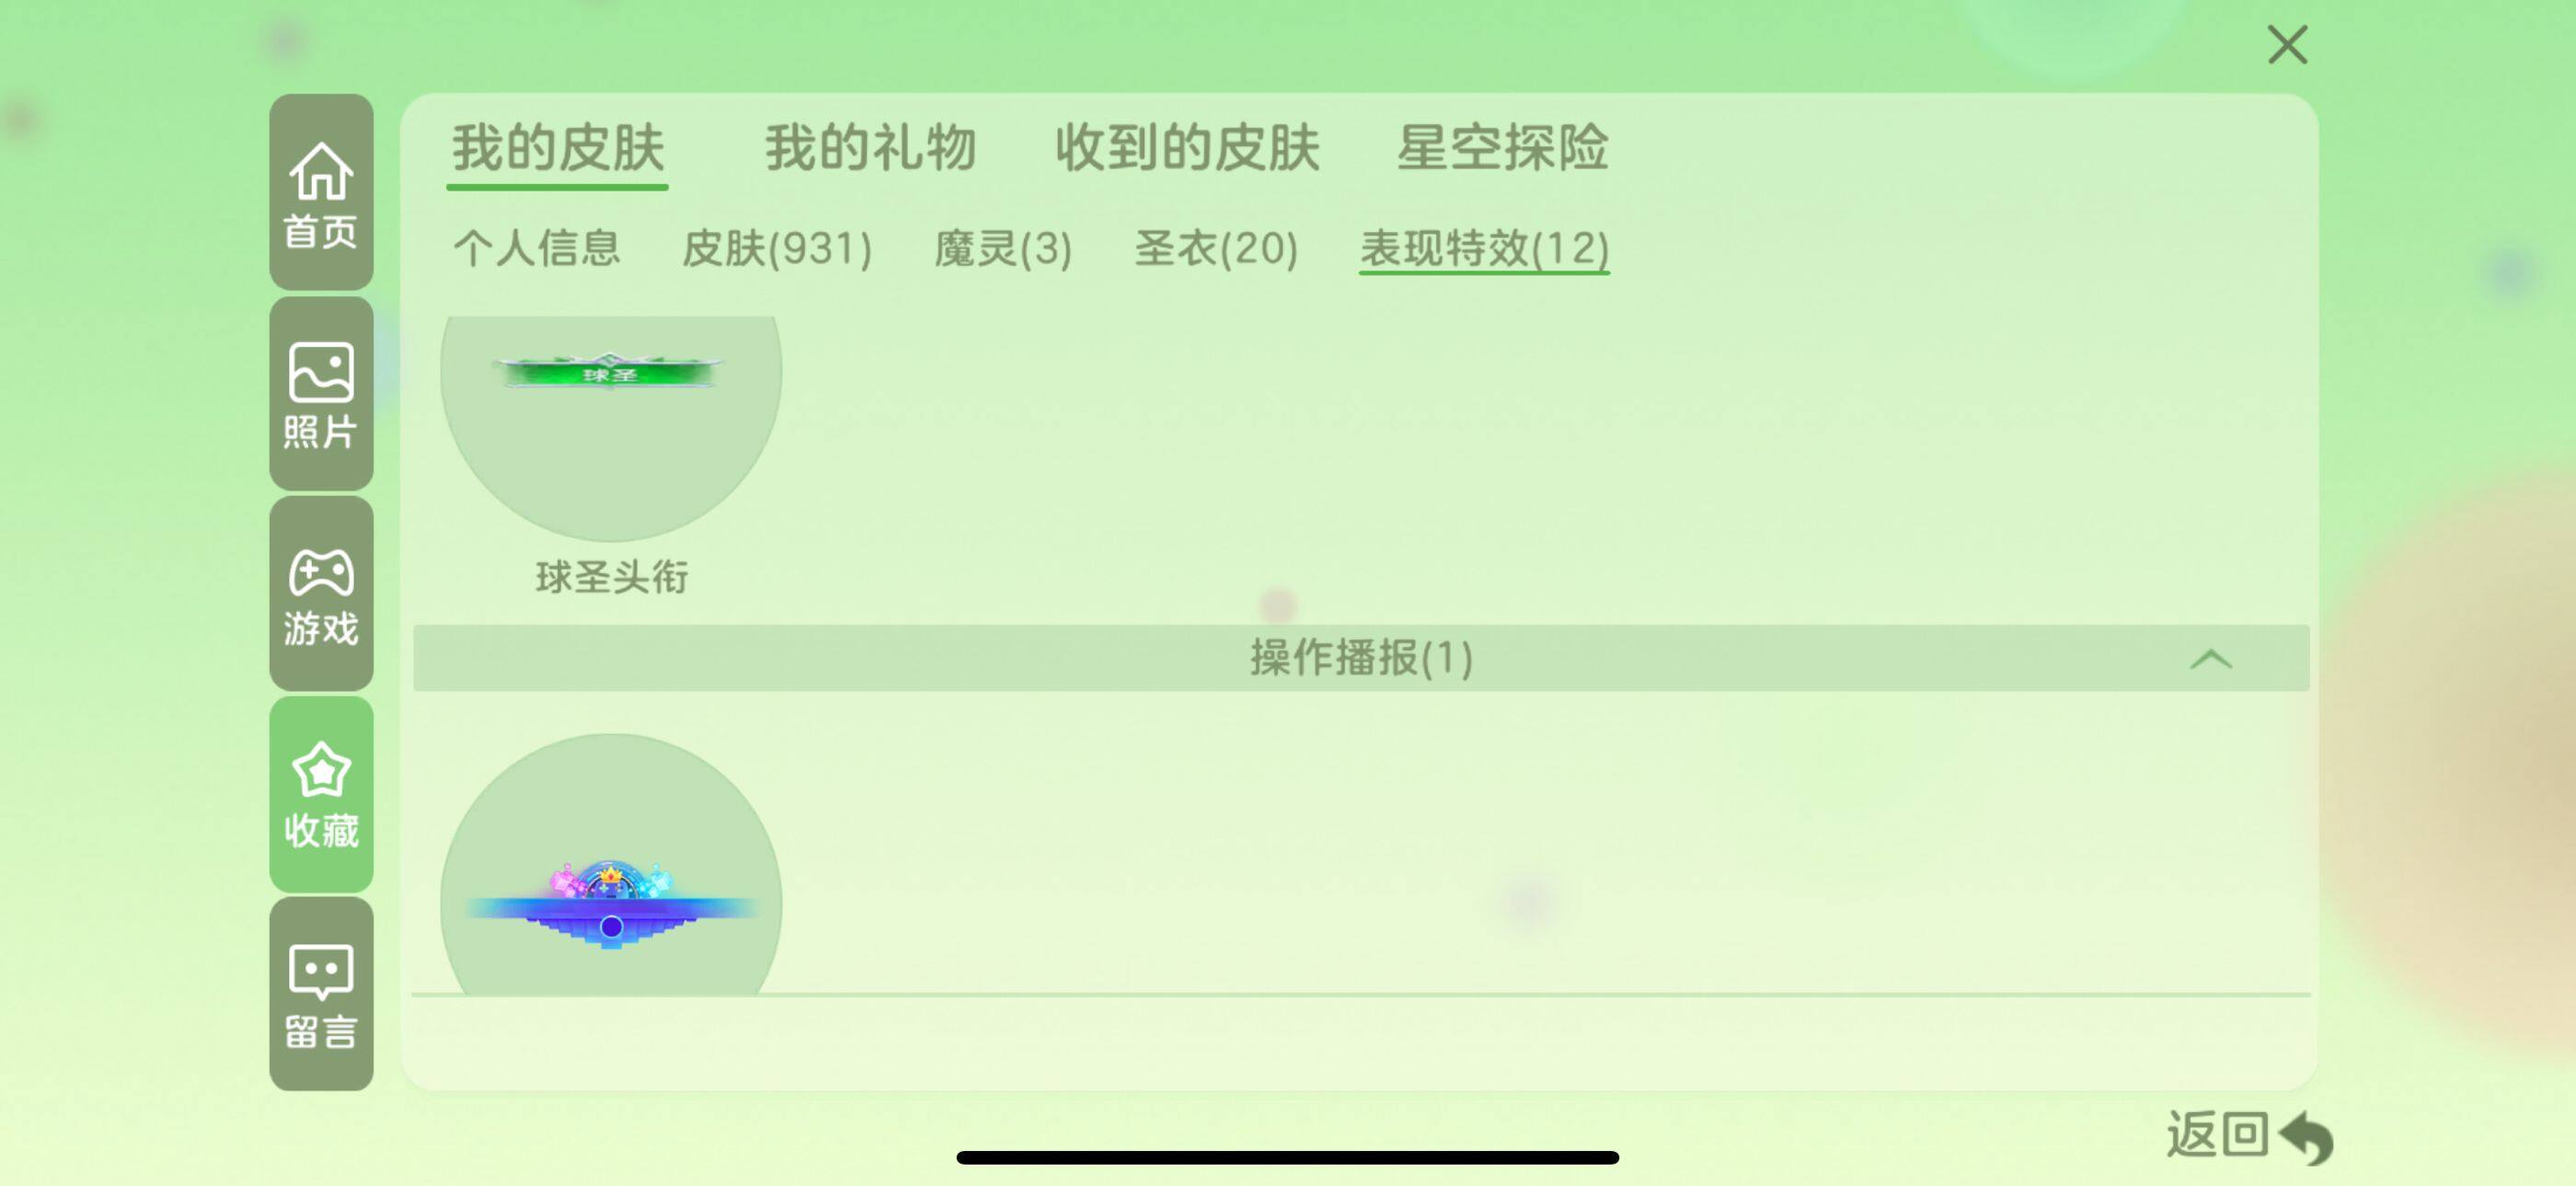The height and width of the screenshot is (1186, 2576).
Task: Open the 收到的皮肤 tab
Action: click(1187, 149)
